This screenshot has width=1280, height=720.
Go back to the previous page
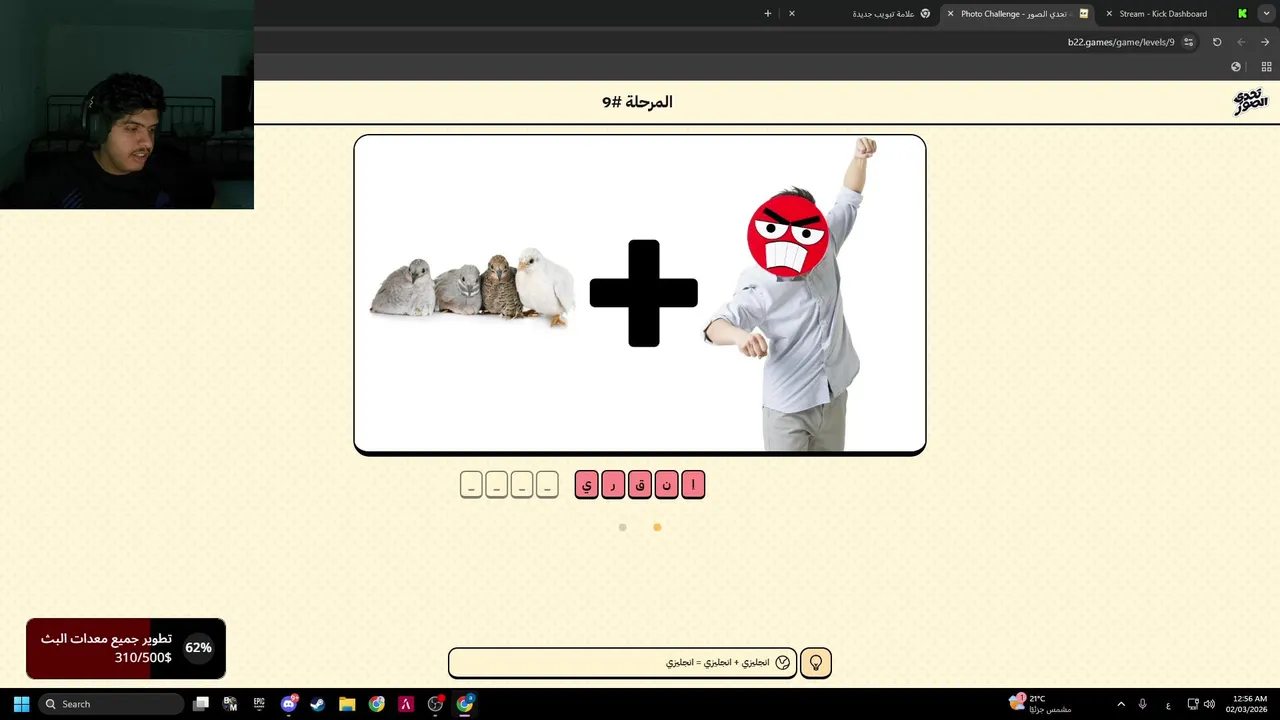pyautogui.click(x=1265, y=42)
